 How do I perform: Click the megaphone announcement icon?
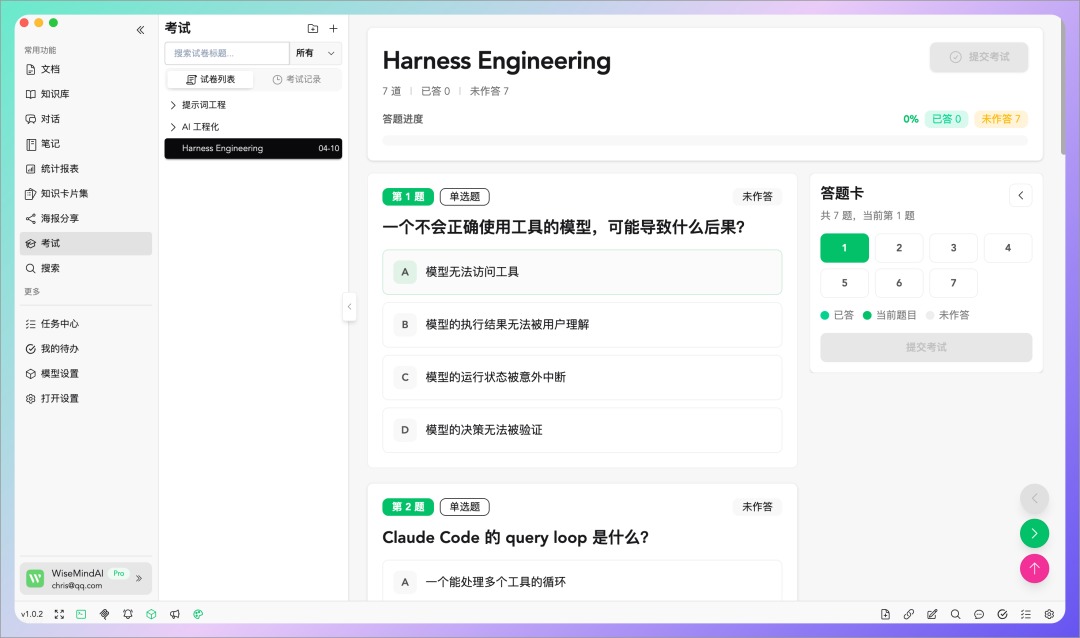point(175,615)
